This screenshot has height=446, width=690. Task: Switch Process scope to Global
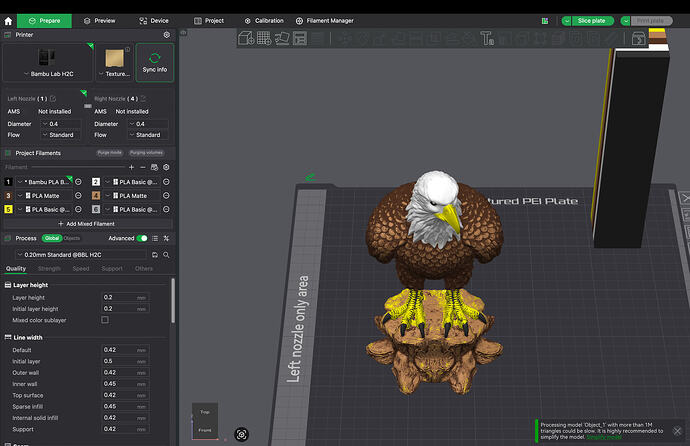(x=52, y=238)
